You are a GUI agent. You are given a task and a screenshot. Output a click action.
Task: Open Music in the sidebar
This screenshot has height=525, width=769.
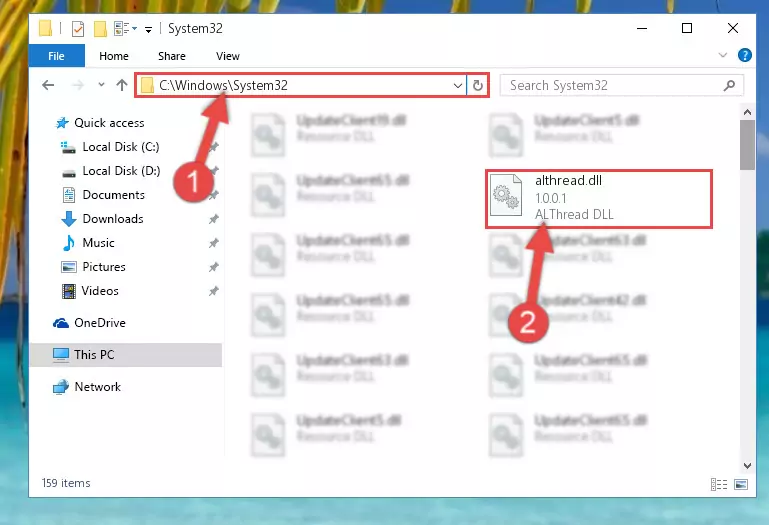coord(98,243)
